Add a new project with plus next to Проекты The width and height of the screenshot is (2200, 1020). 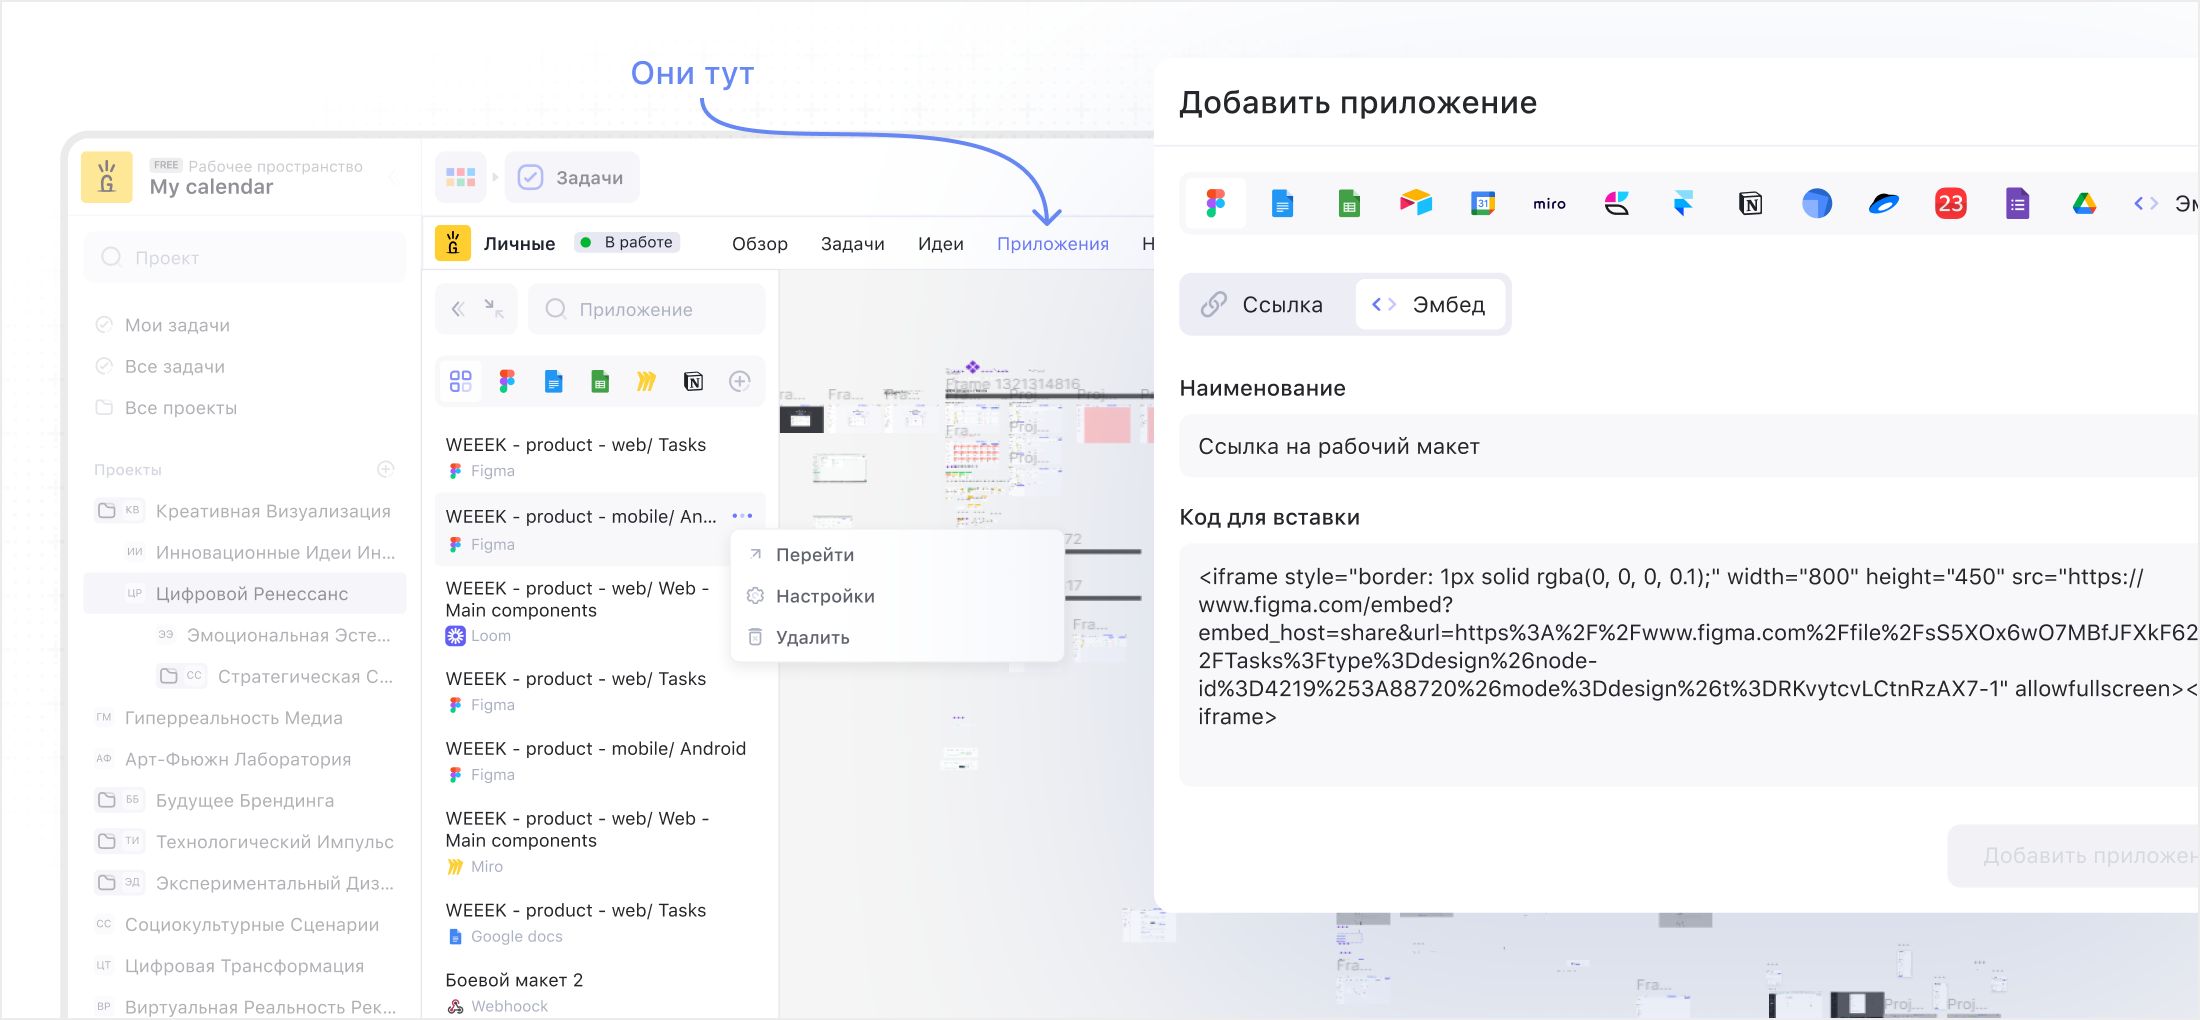[386, 469]
